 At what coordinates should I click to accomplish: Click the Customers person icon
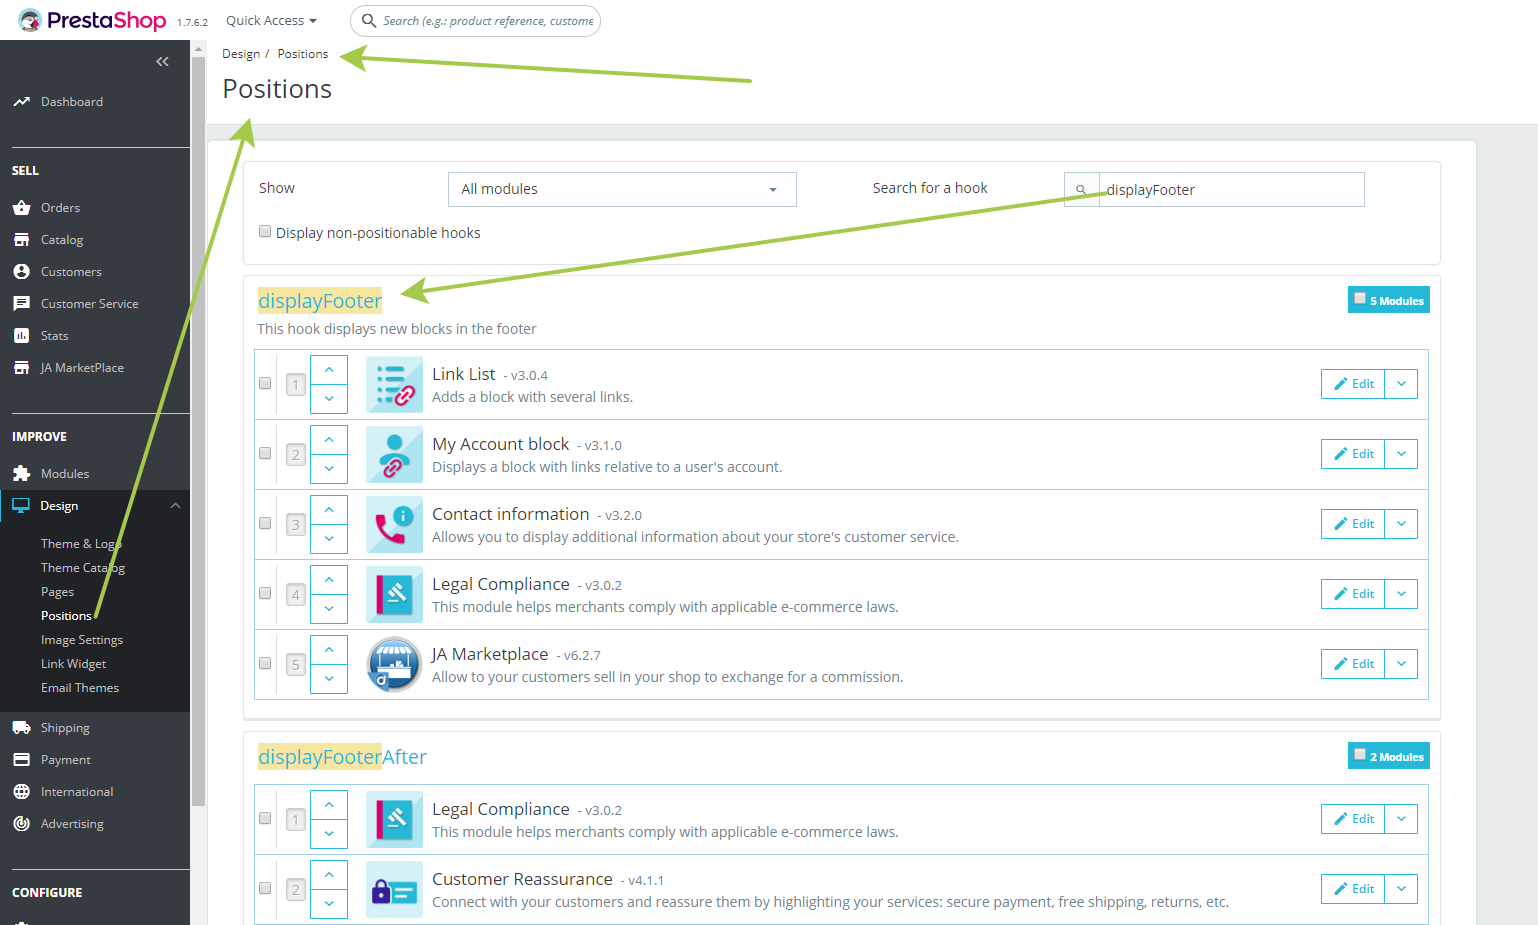(21, 272)
